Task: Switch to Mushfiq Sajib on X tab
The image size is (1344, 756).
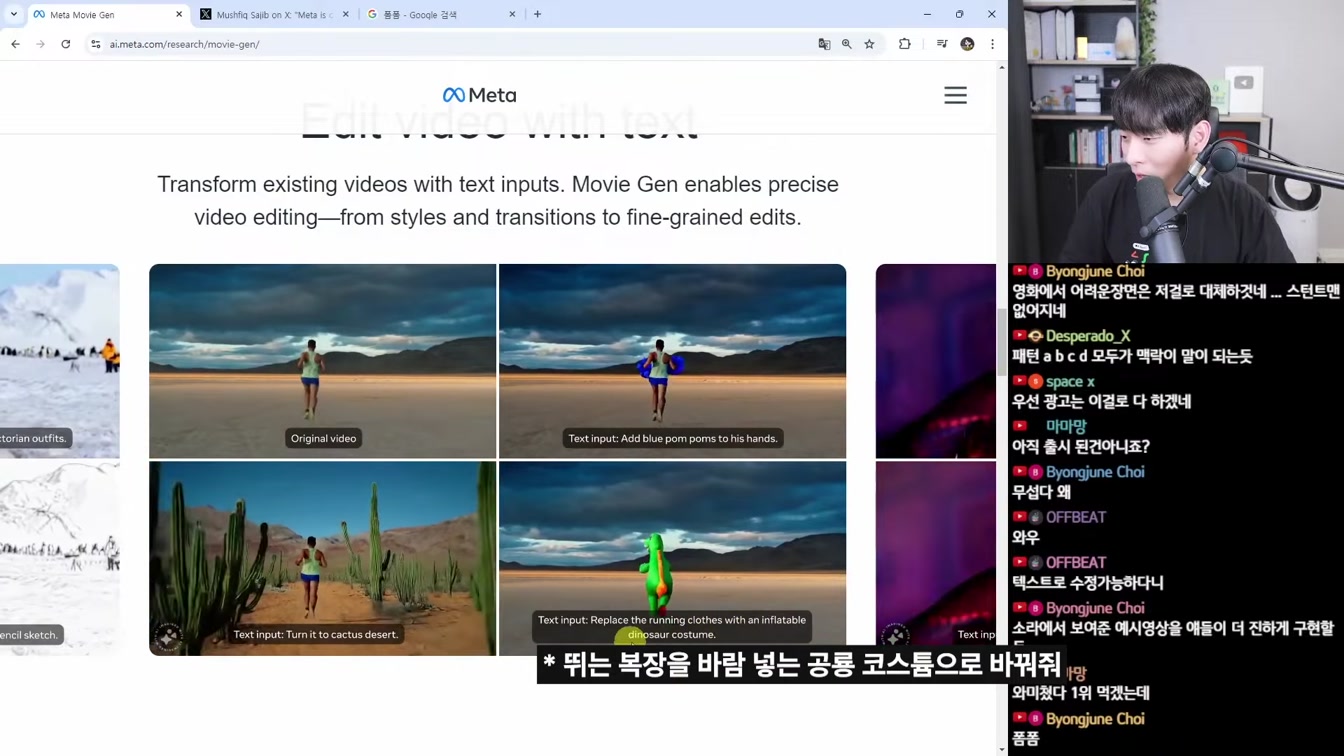Action: pyautogui.click(x=275, y=14)
